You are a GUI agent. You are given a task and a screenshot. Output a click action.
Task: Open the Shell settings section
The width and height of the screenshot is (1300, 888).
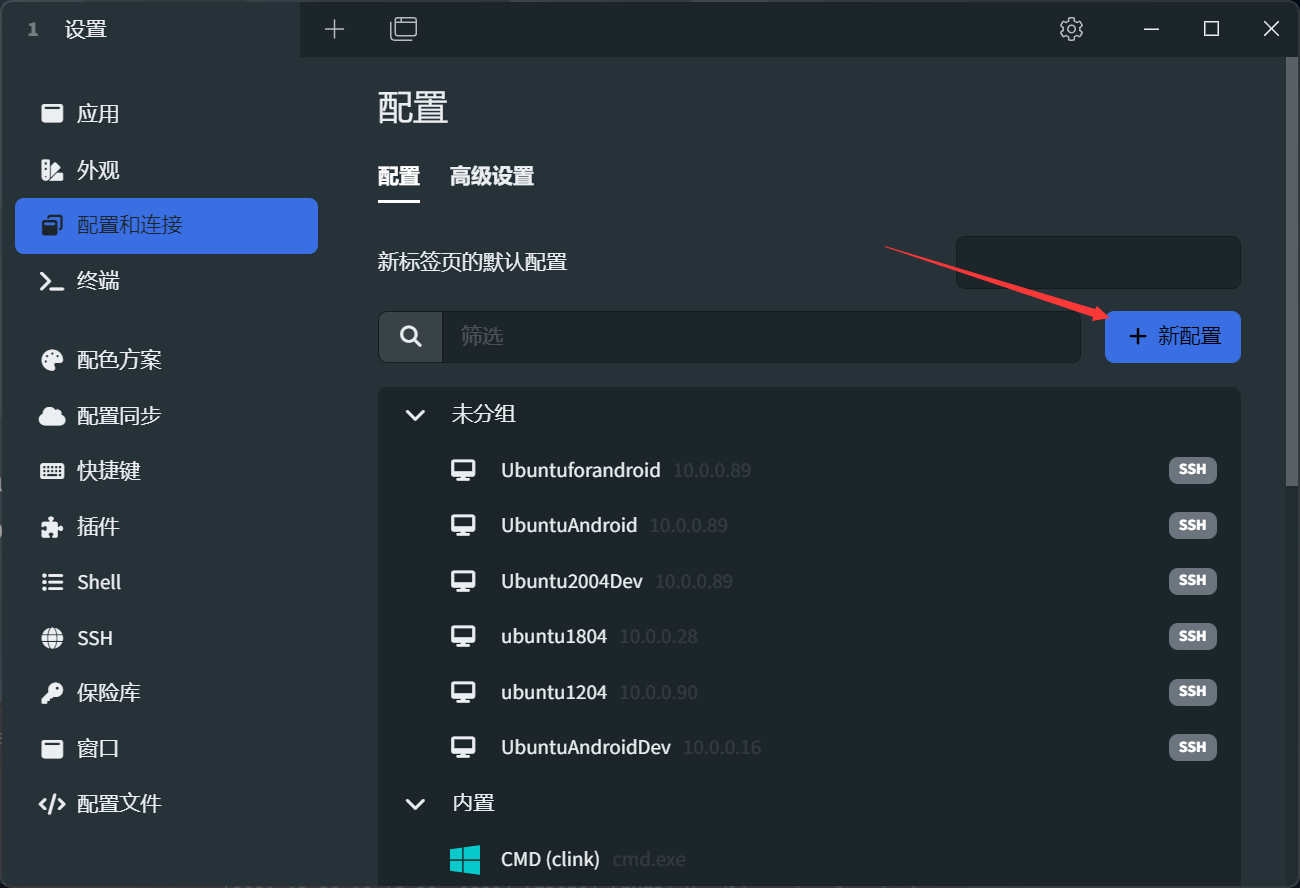(166, 582)
